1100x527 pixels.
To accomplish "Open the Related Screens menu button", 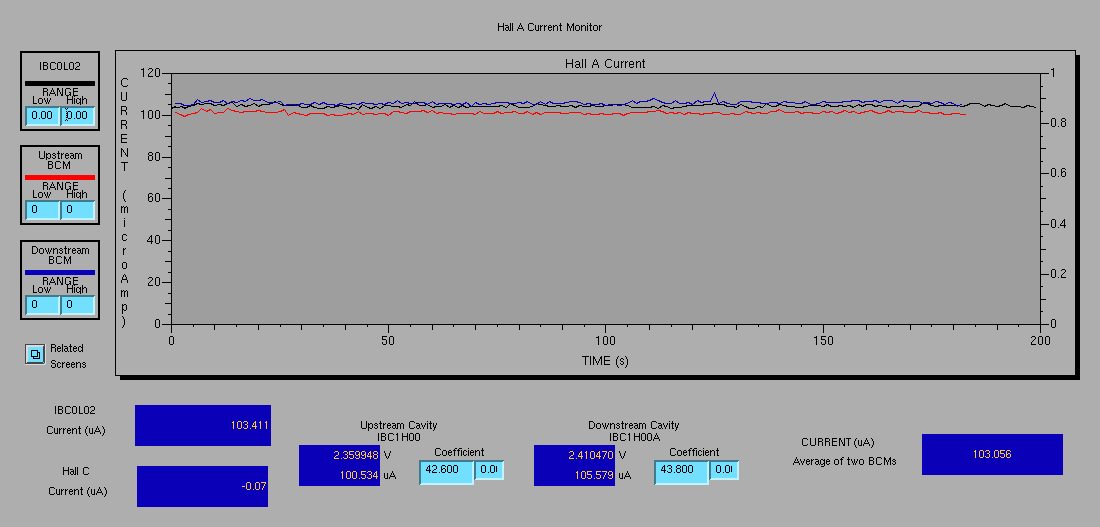I will pyautogui.click(x=34, y=354).
